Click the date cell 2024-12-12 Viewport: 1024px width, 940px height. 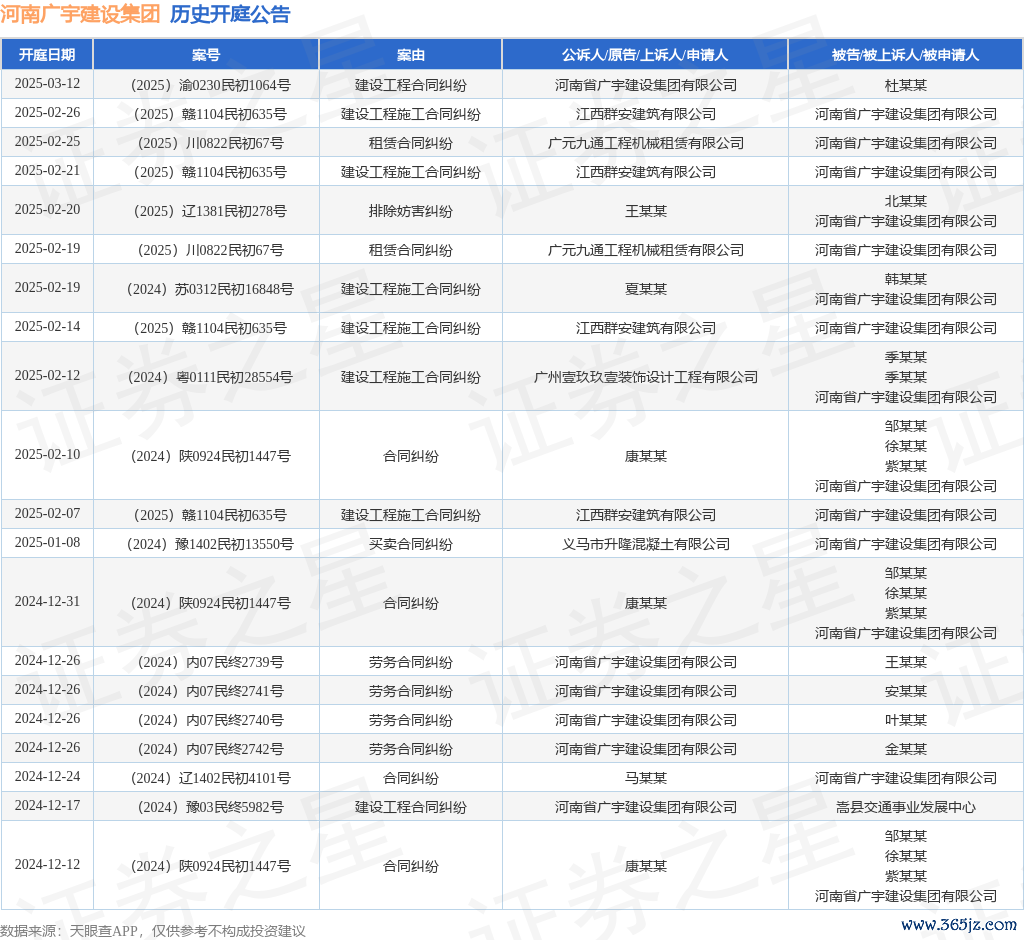pos(47,865)
